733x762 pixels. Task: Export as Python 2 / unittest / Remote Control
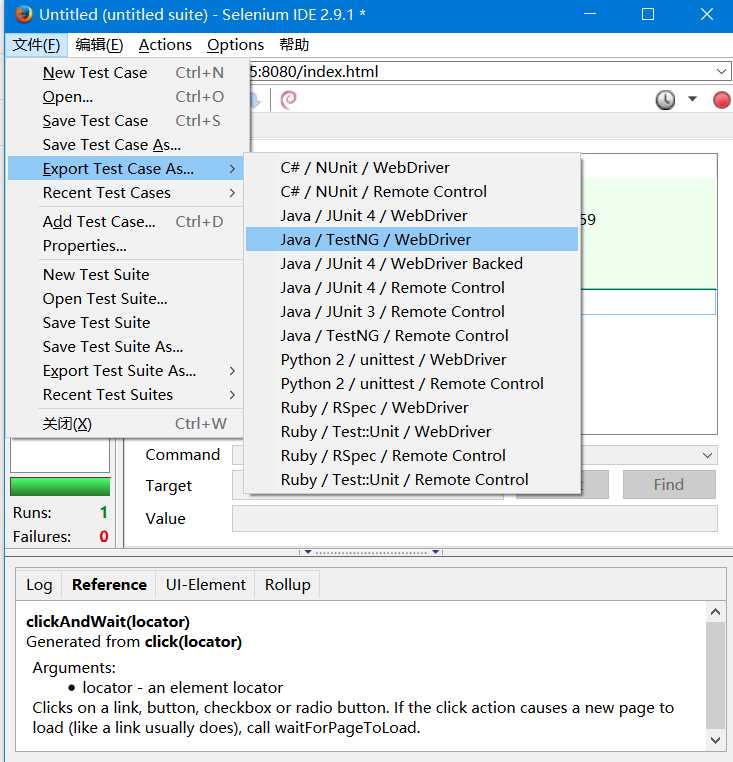click(x=412, y=384)
